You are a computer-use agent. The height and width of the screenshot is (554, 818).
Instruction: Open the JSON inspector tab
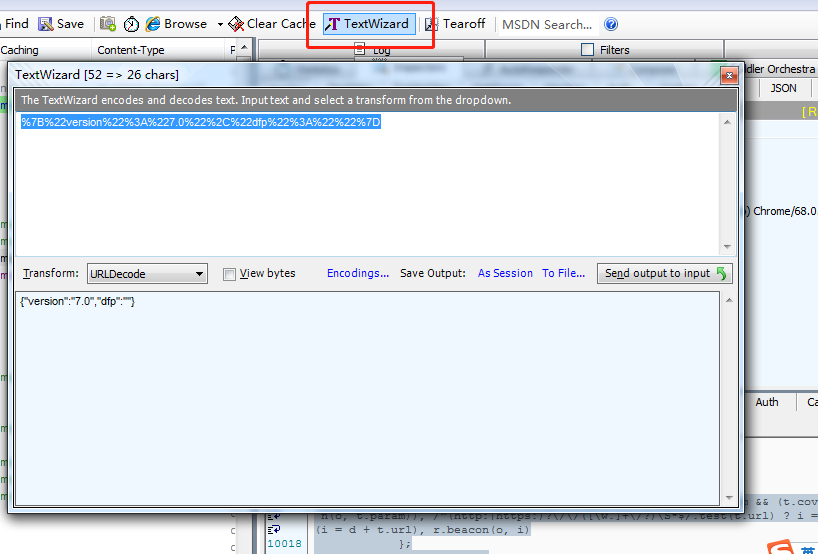(784, 88)
